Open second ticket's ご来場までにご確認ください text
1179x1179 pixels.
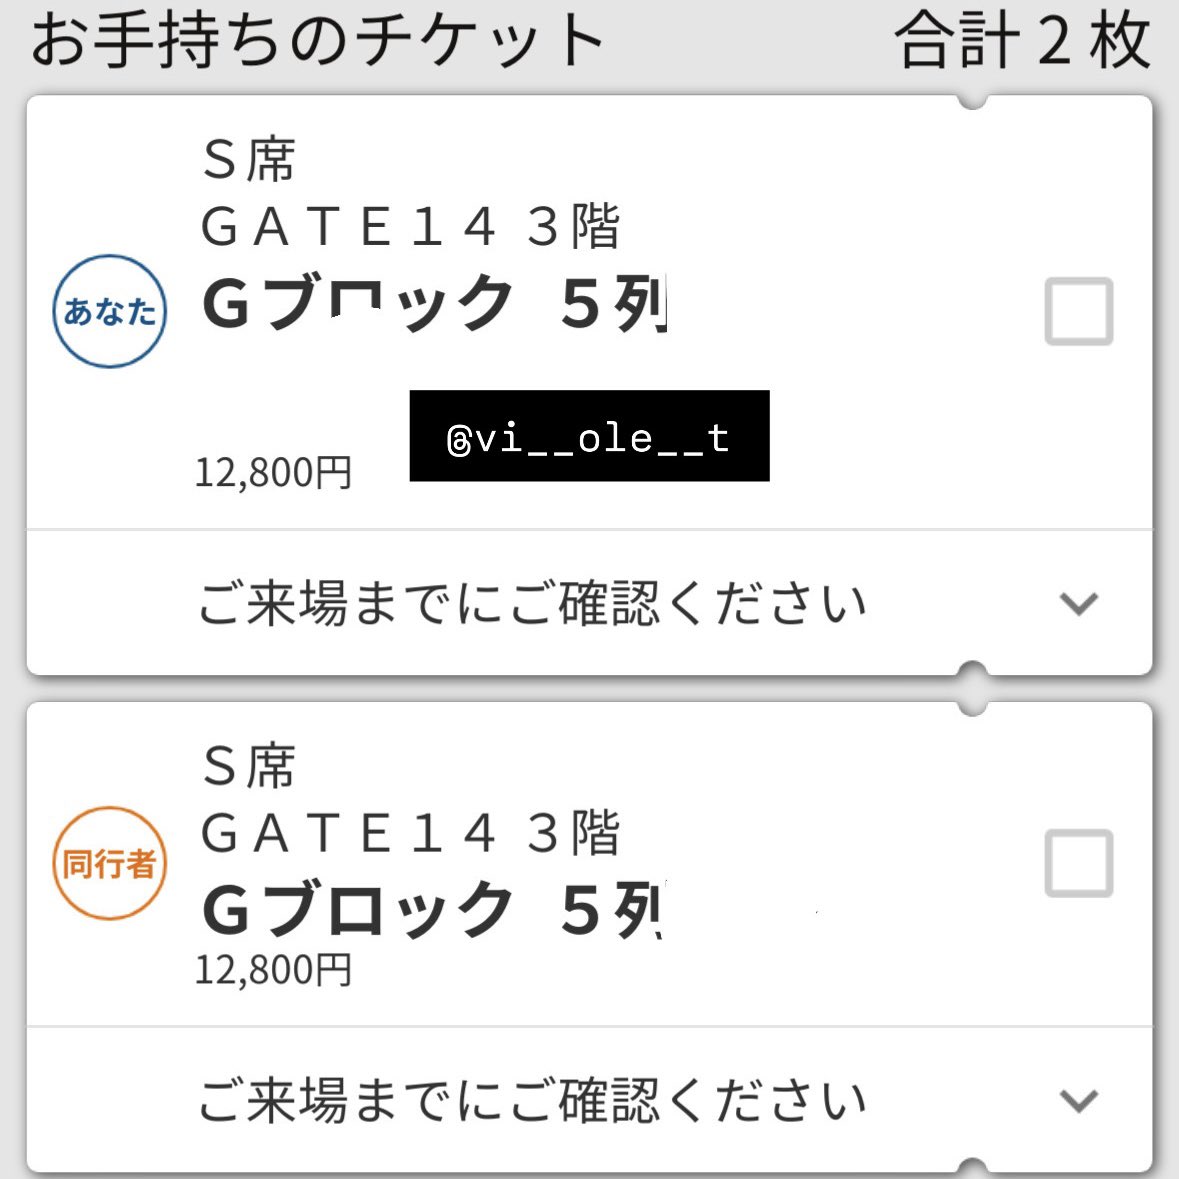click(532, 1100)
